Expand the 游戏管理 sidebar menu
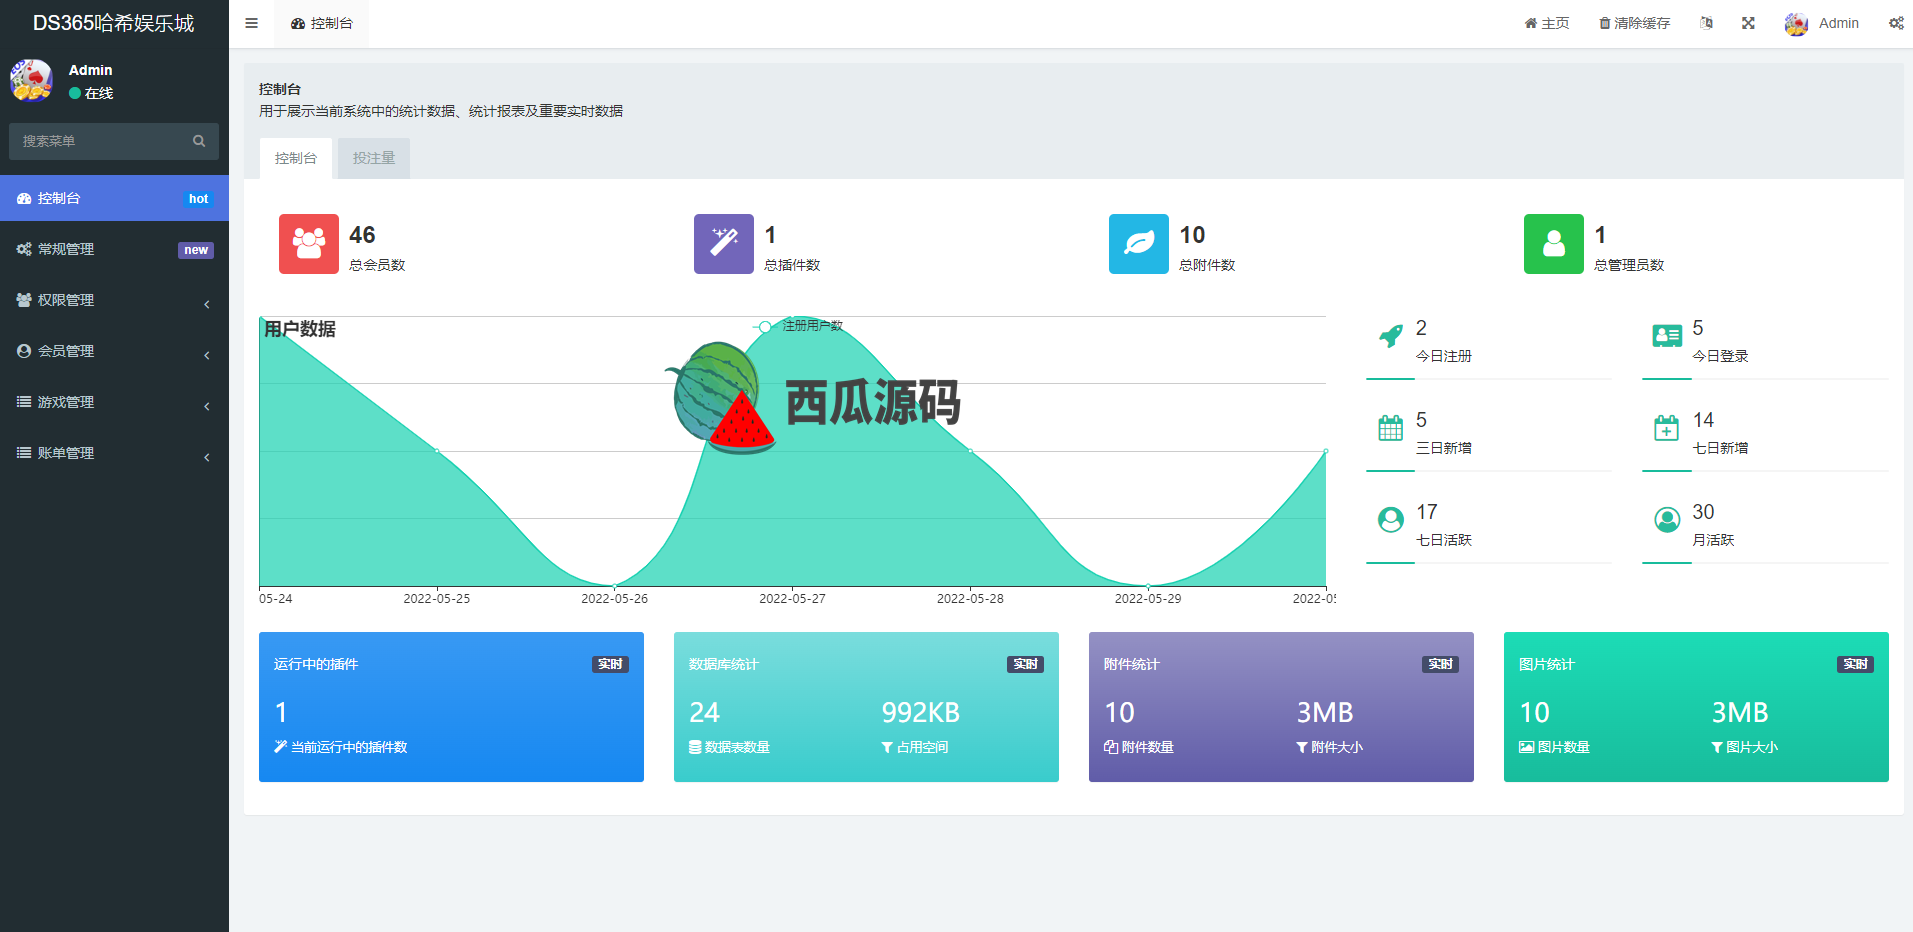 [x=114, y=403]
